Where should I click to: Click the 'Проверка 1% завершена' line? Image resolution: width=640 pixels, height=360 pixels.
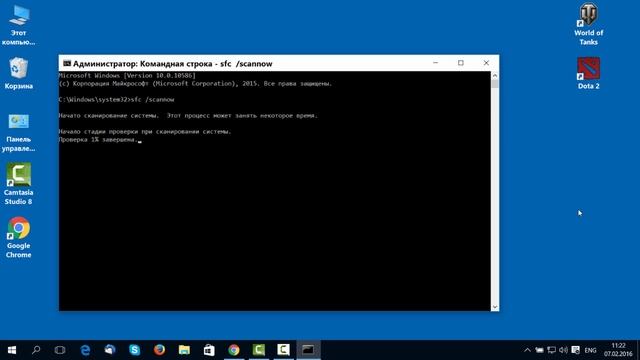tap(98, 140)
